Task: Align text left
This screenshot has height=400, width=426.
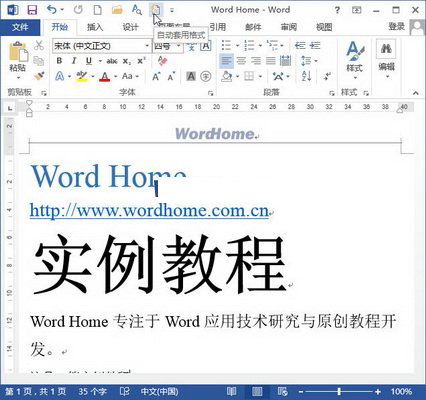Action: (226, 61)
